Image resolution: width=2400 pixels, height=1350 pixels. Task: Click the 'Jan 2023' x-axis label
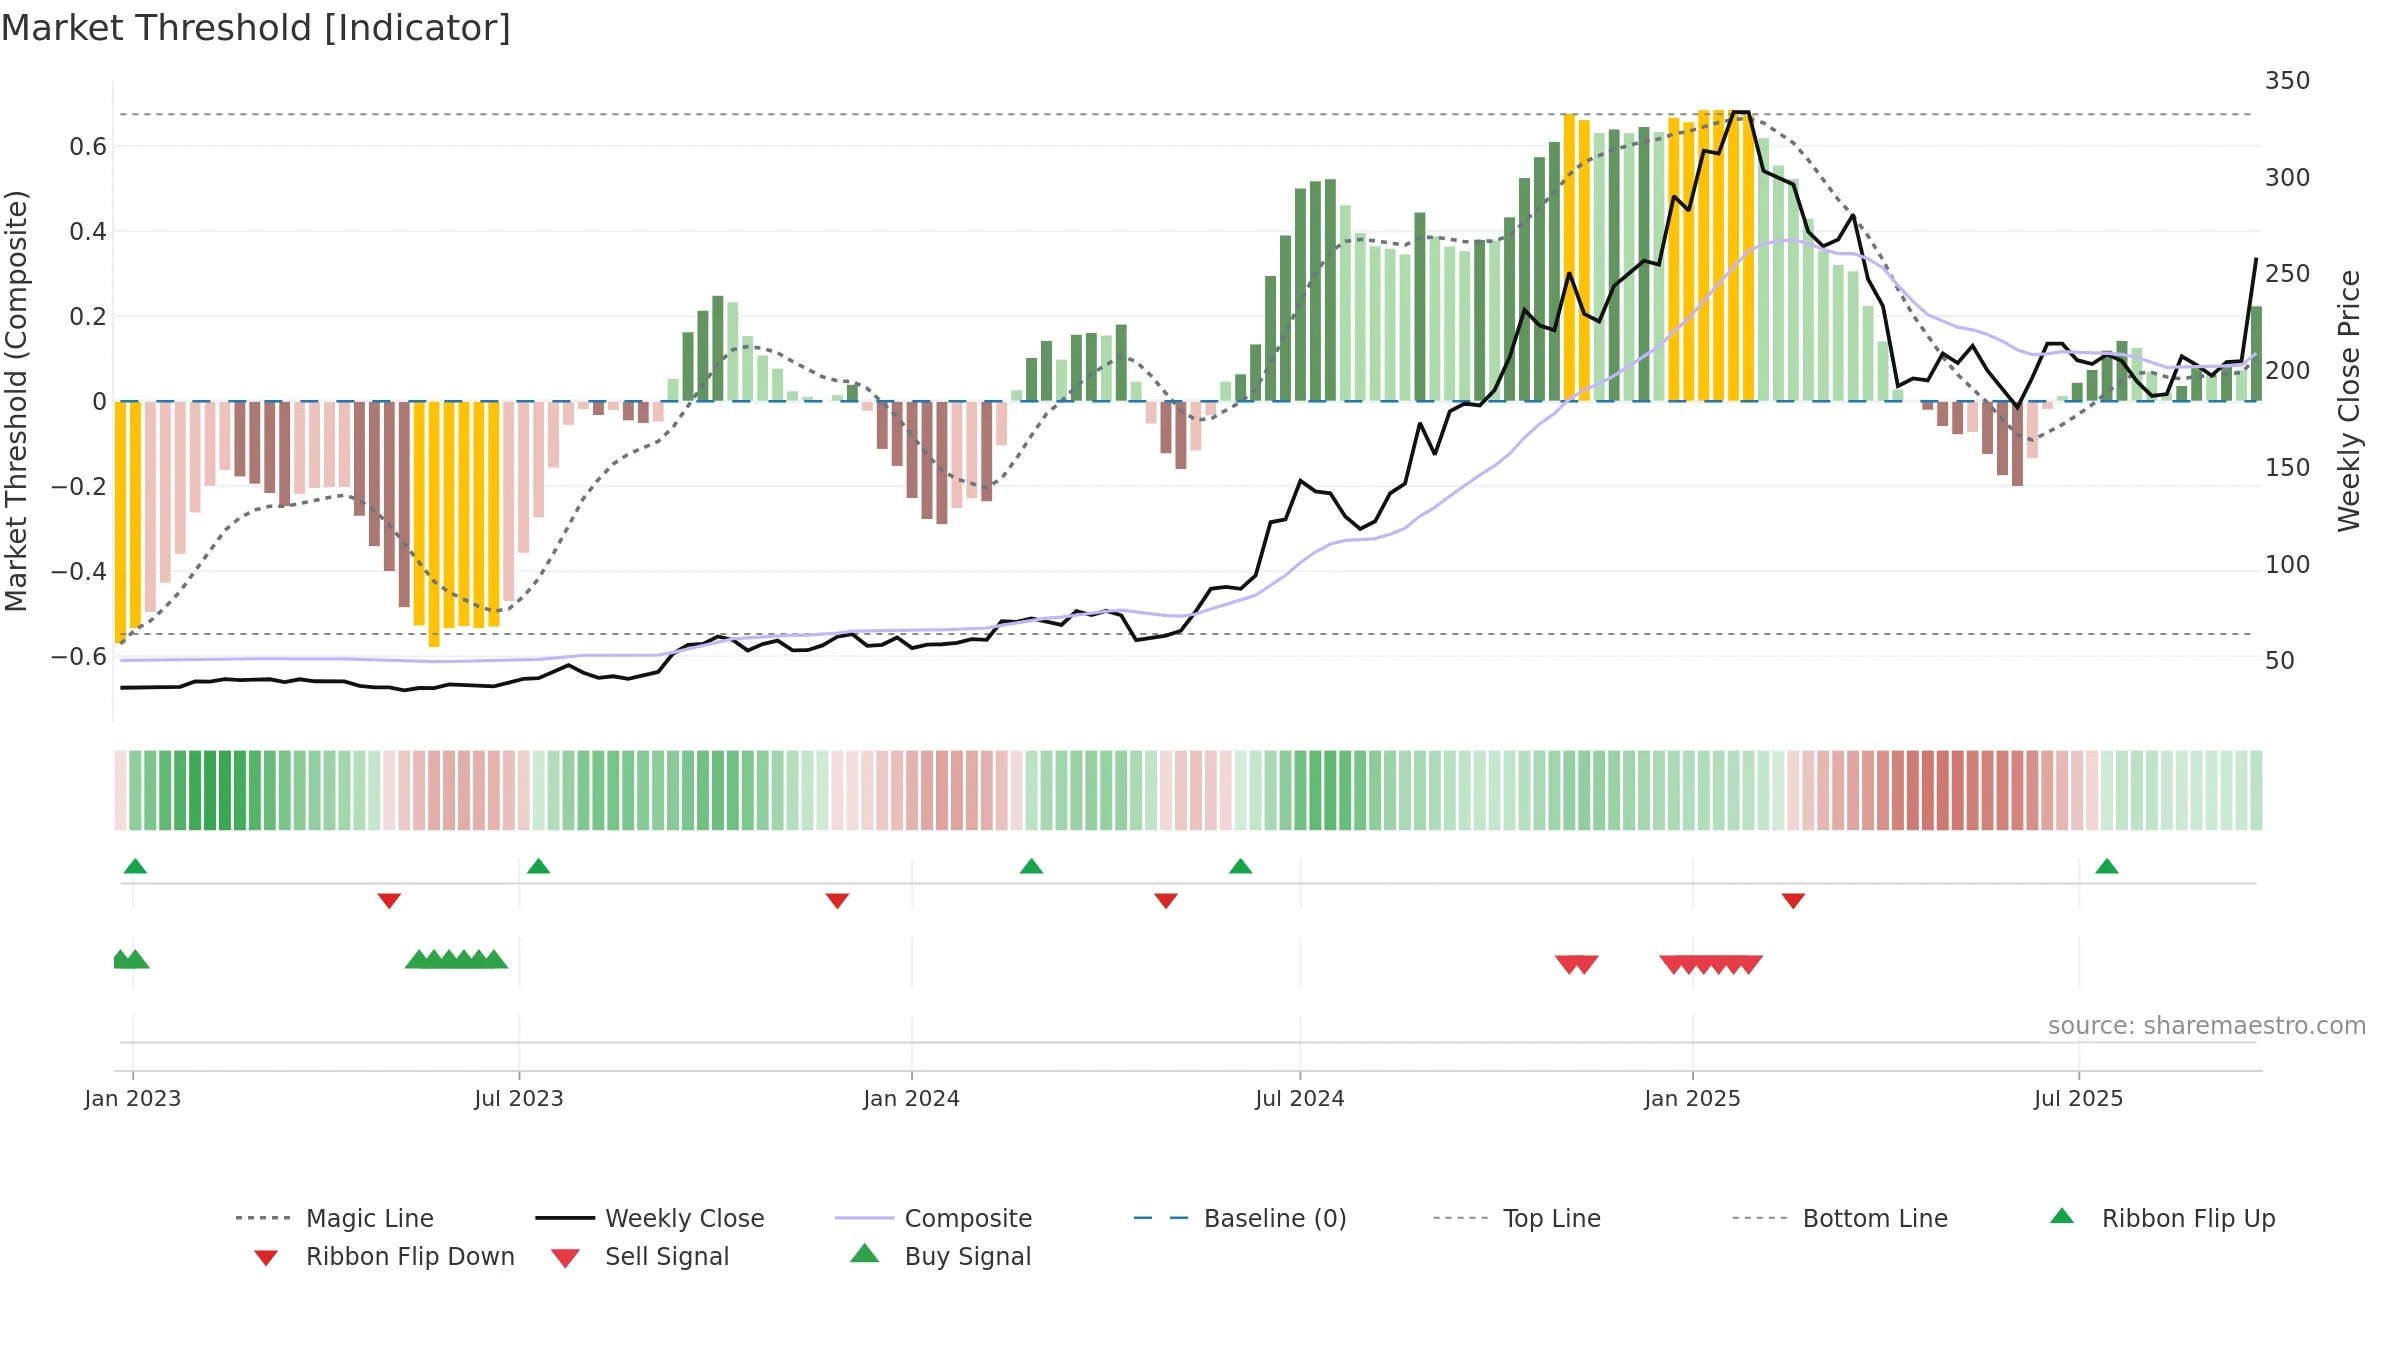pyautogui.click(x=133, y=1099)
